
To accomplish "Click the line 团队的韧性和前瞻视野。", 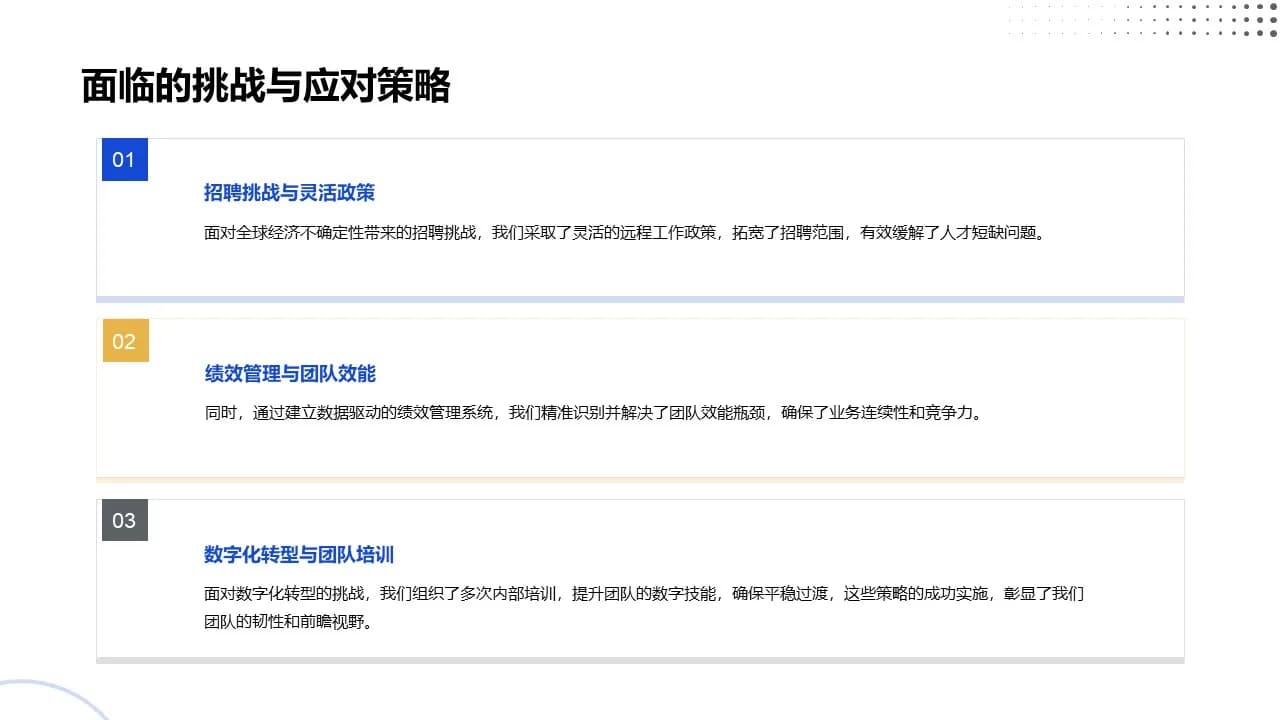I will pos(288,621).
